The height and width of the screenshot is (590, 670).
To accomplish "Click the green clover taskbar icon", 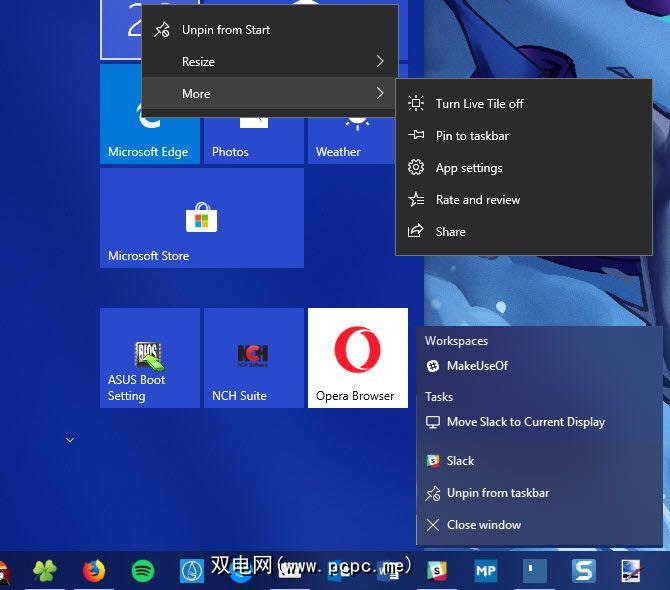I will [x=45, y=570].
